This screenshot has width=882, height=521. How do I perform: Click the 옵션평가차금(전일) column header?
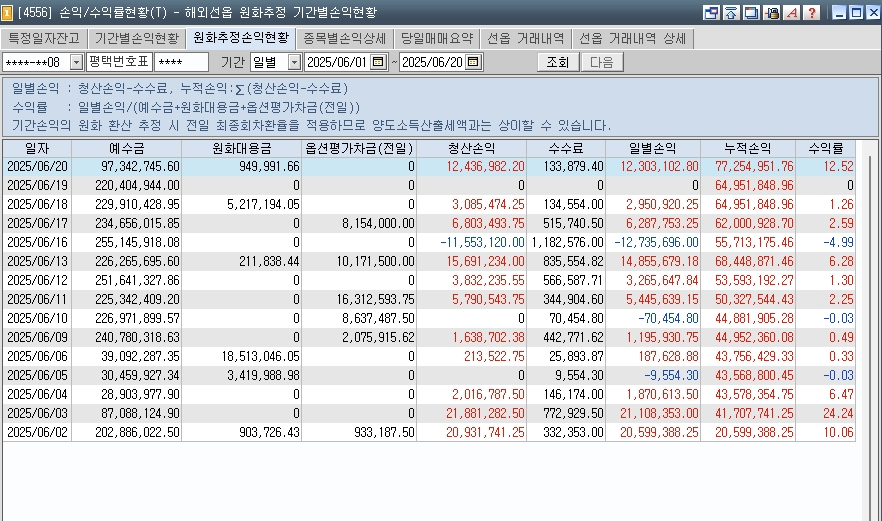tap(359, 149)
